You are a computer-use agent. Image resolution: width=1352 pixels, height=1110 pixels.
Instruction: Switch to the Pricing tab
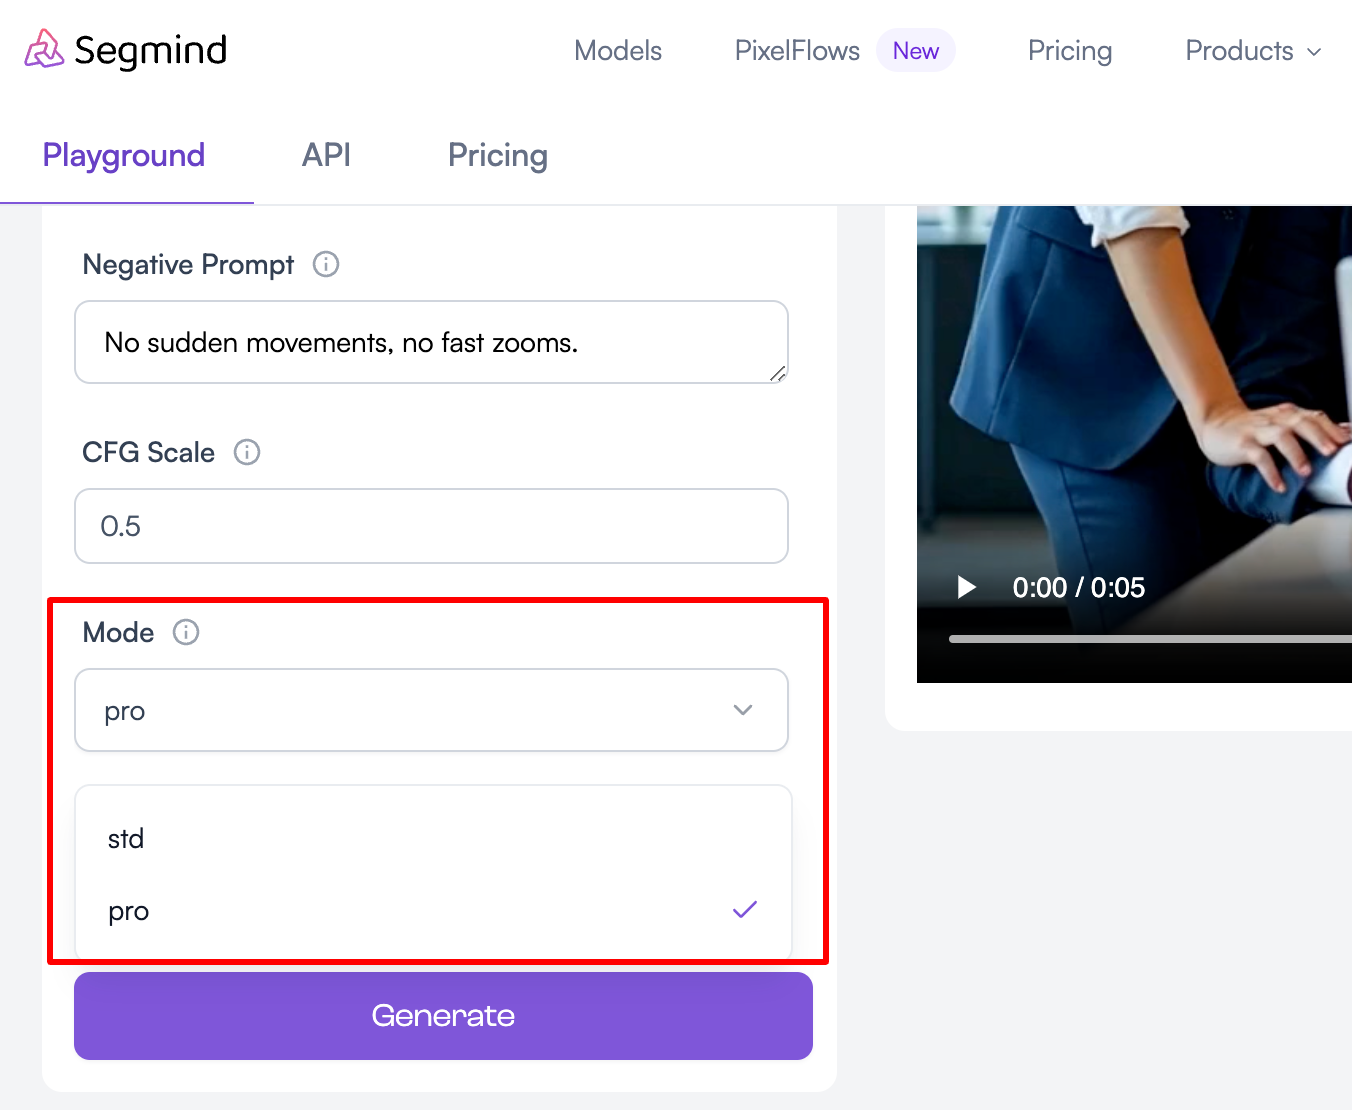498,155
